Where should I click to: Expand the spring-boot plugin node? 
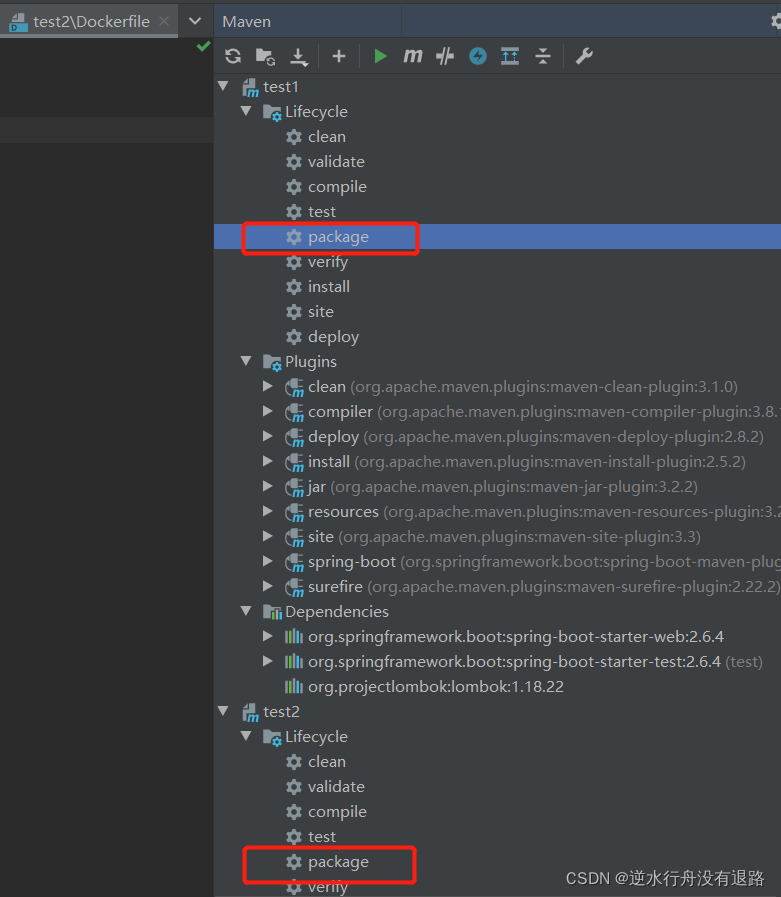(267, 561)
